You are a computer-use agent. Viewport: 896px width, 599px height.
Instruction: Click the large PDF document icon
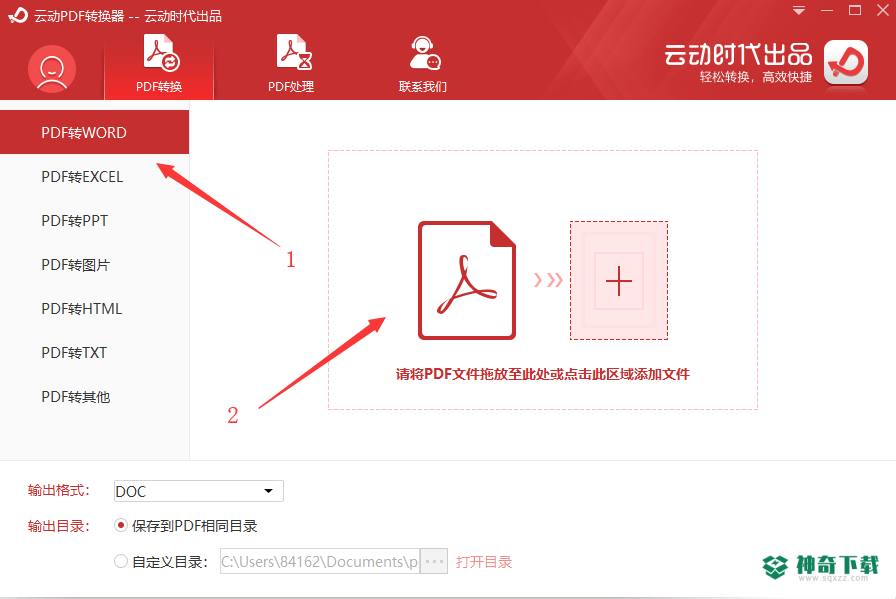point(467,280)
